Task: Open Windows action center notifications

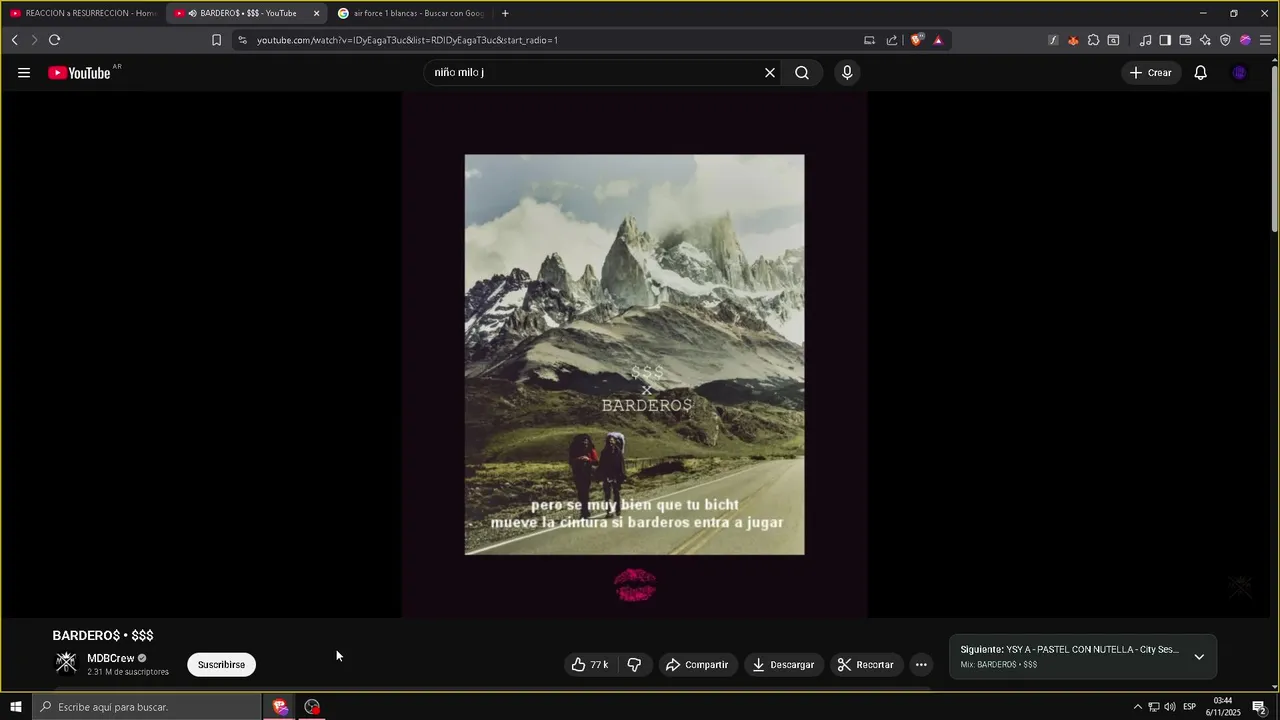Action: tap(1259, 707)
